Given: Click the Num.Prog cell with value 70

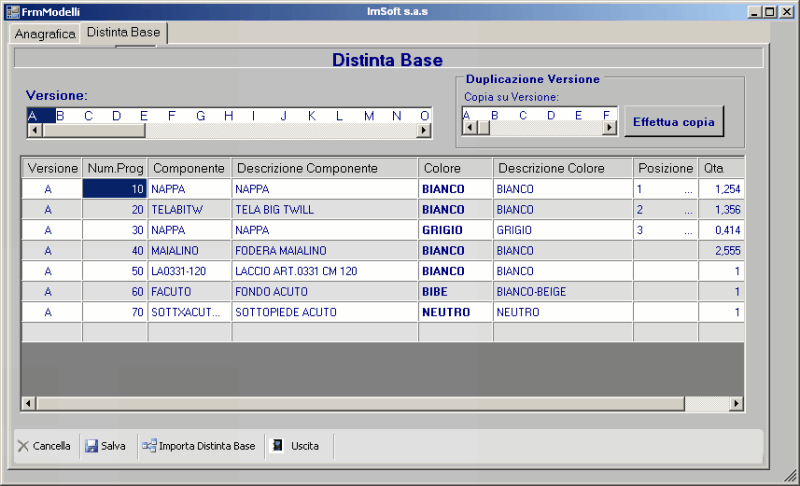Looking at the screenshot, I should click(115, 312).
